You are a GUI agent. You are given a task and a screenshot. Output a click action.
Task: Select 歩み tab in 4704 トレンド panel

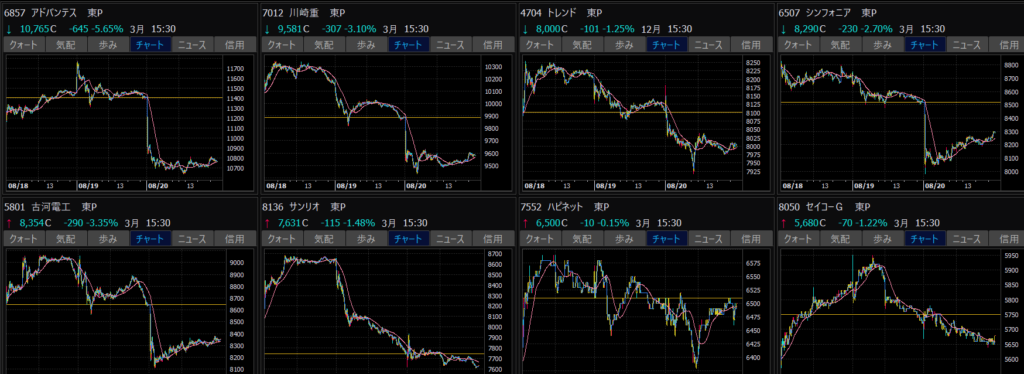click(624, 45)
